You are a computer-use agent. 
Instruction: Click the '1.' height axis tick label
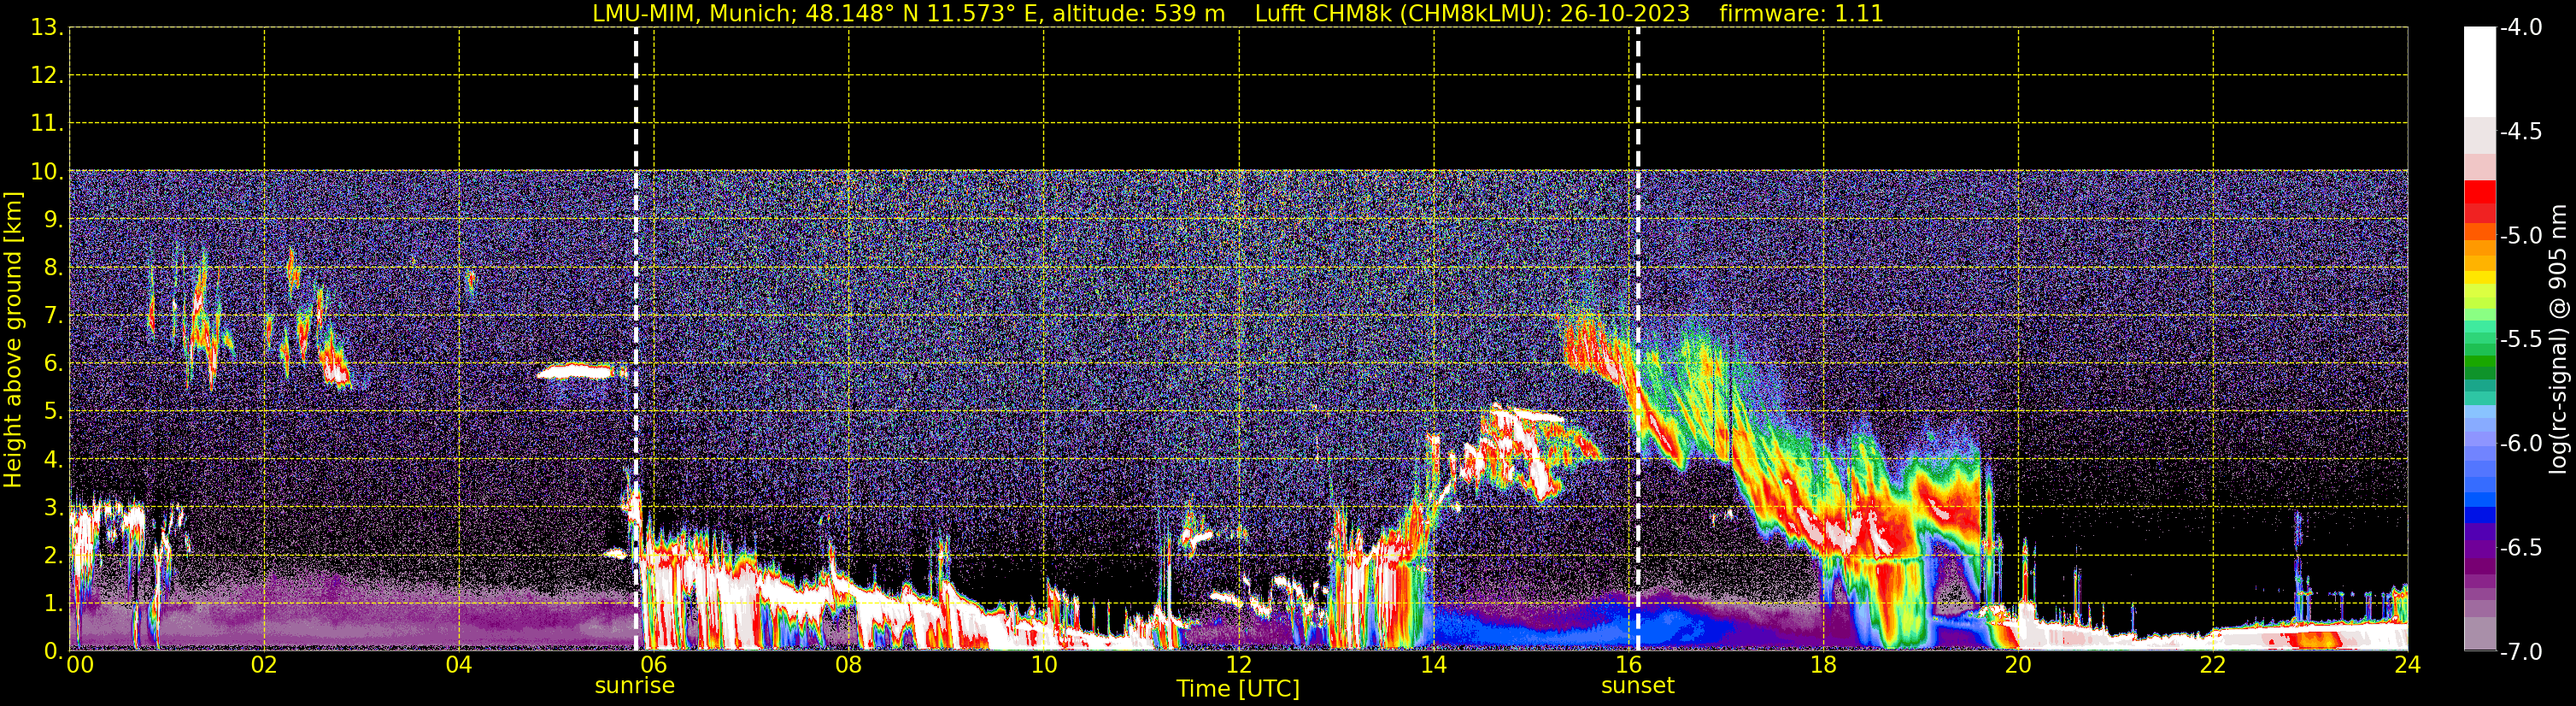54,604
